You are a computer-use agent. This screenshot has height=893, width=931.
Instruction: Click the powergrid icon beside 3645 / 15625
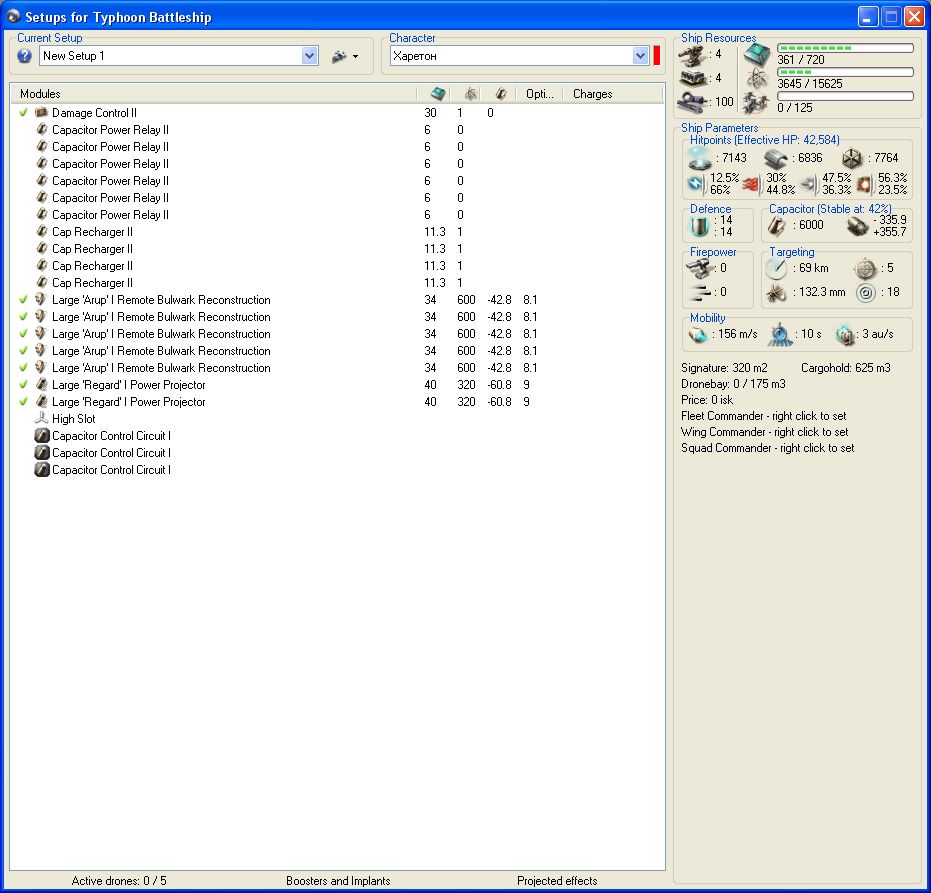[x=757, y=78]
